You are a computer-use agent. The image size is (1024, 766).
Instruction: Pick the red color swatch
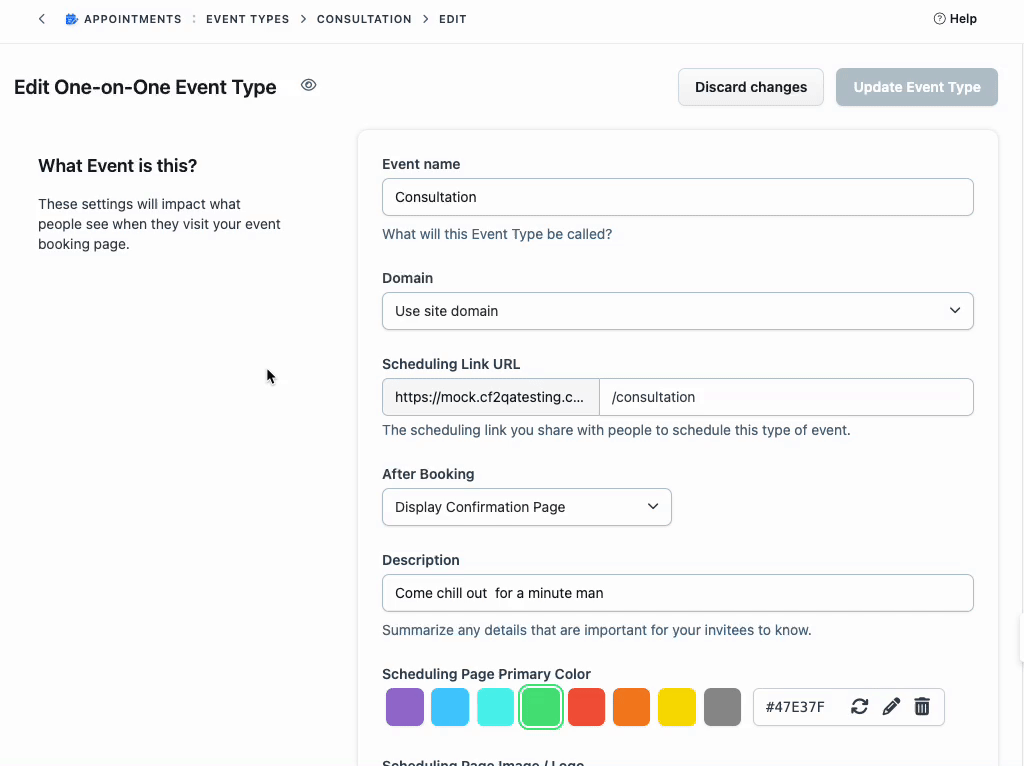tap(586, 707)
